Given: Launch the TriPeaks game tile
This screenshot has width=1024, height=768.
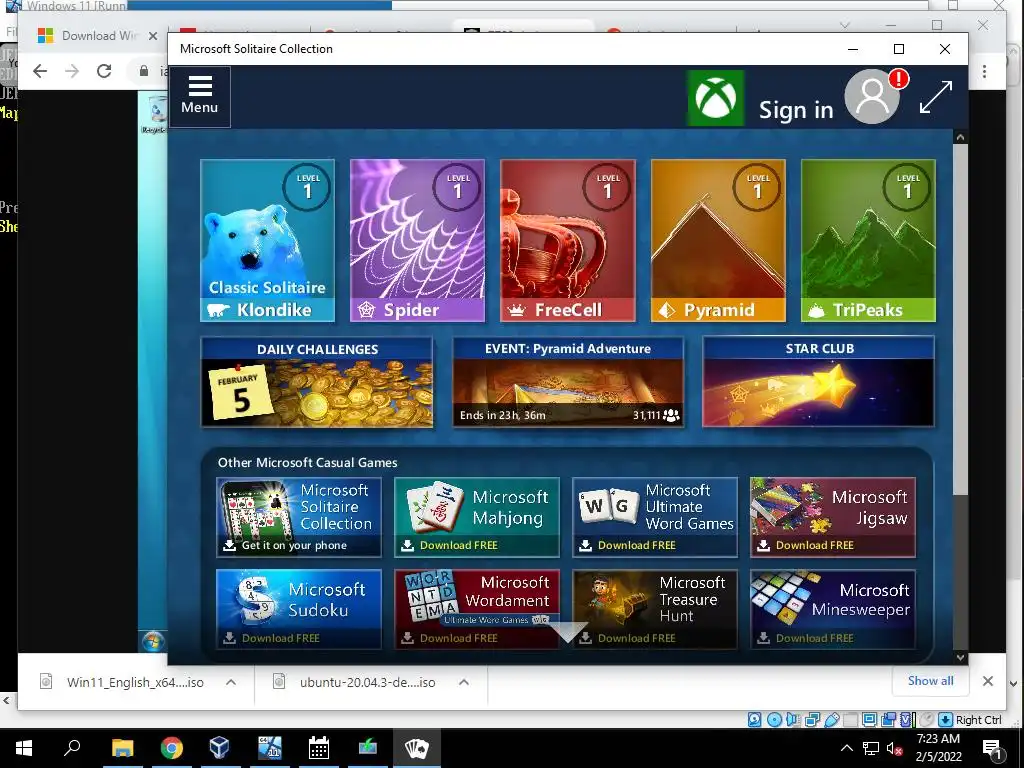Looking at the screenshot, I should pos(868,240).
